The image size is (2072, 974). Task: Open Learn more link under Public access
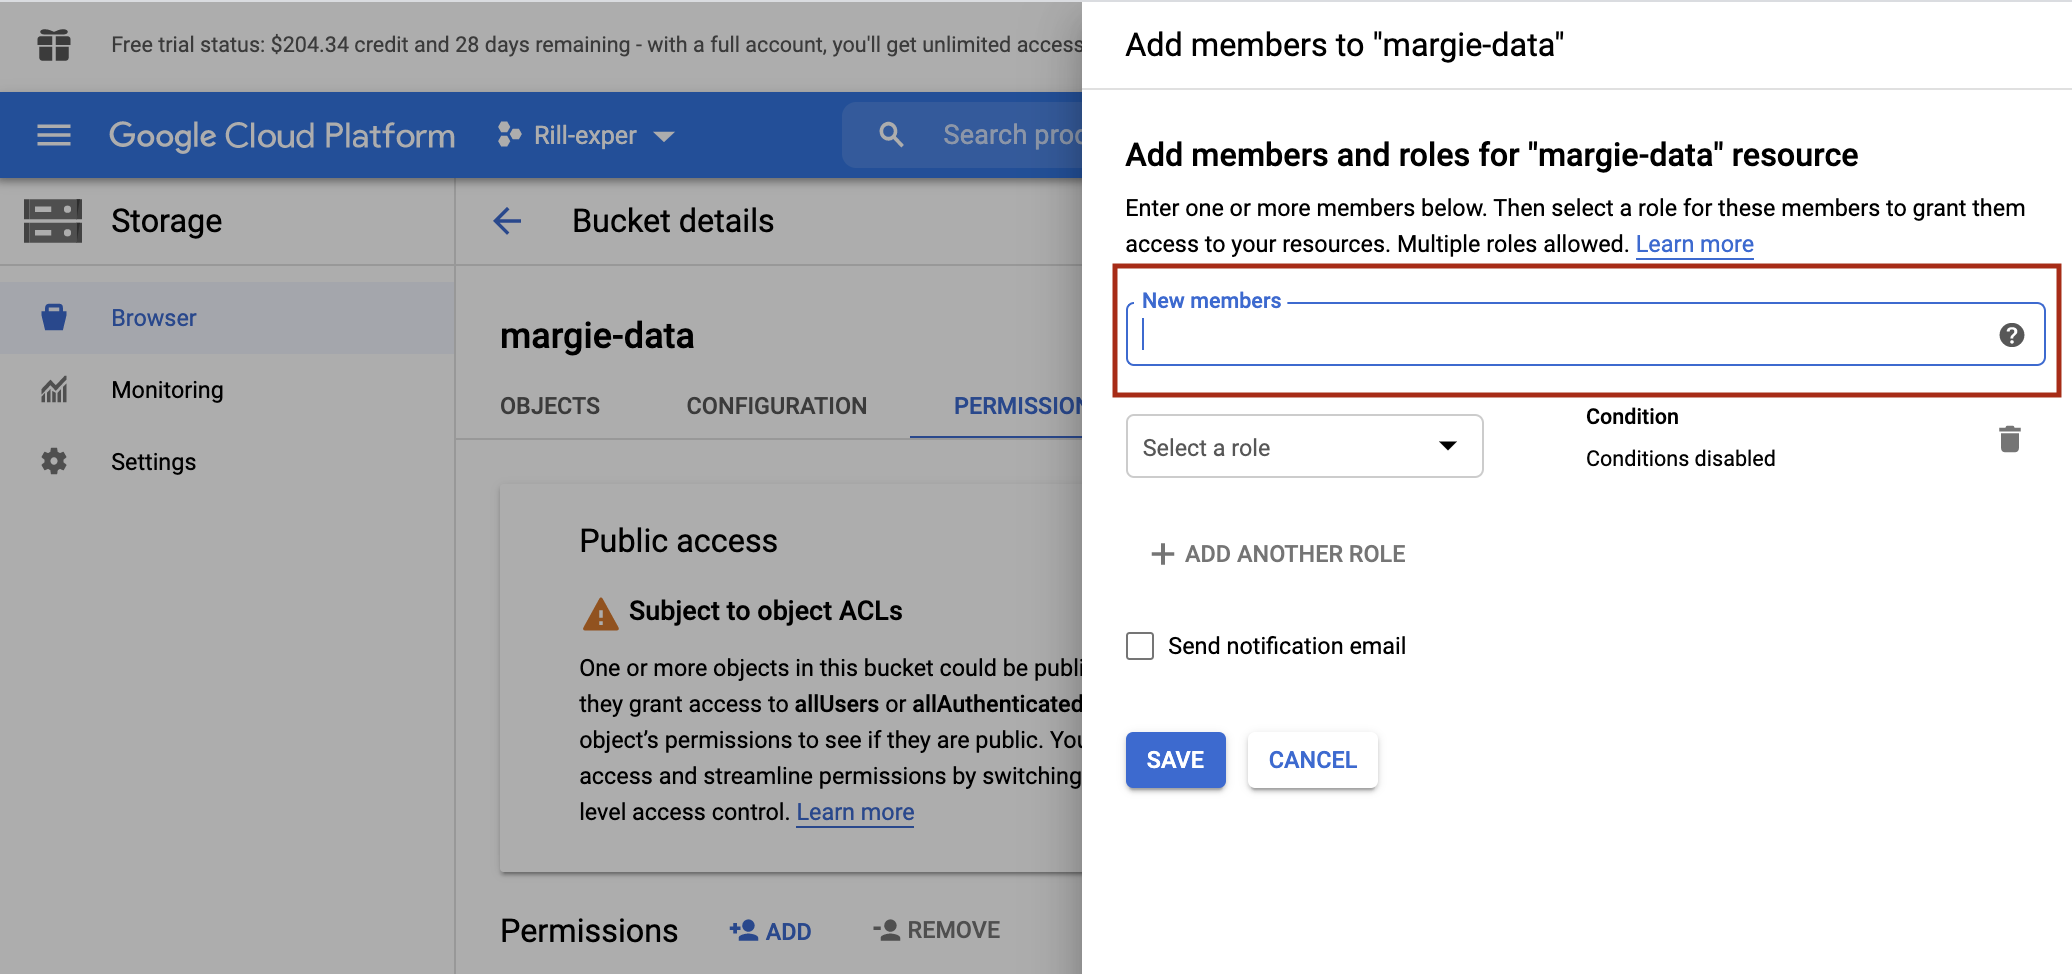(x=855, y=812)
